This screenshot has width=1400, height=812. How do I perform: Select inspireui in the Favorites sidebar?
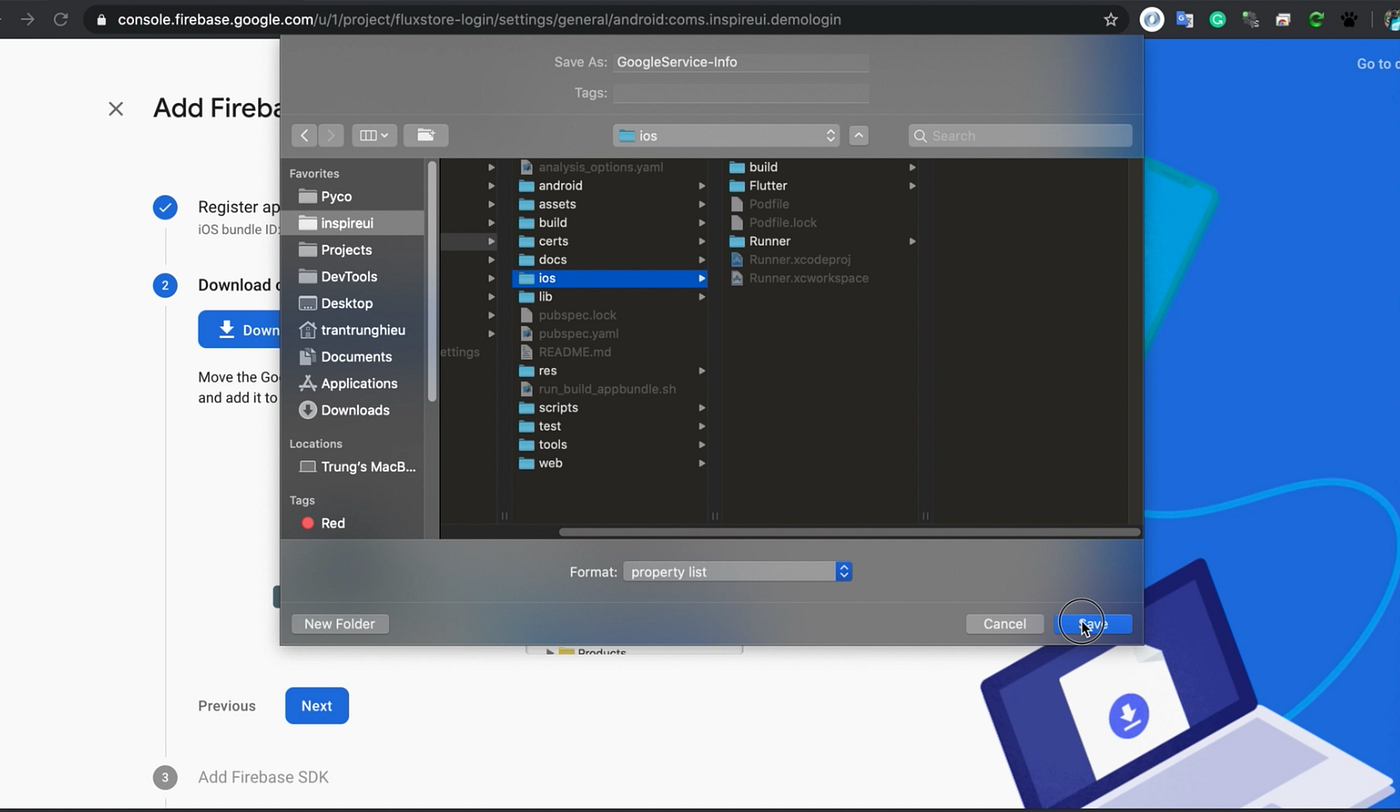tap(353, 223)
